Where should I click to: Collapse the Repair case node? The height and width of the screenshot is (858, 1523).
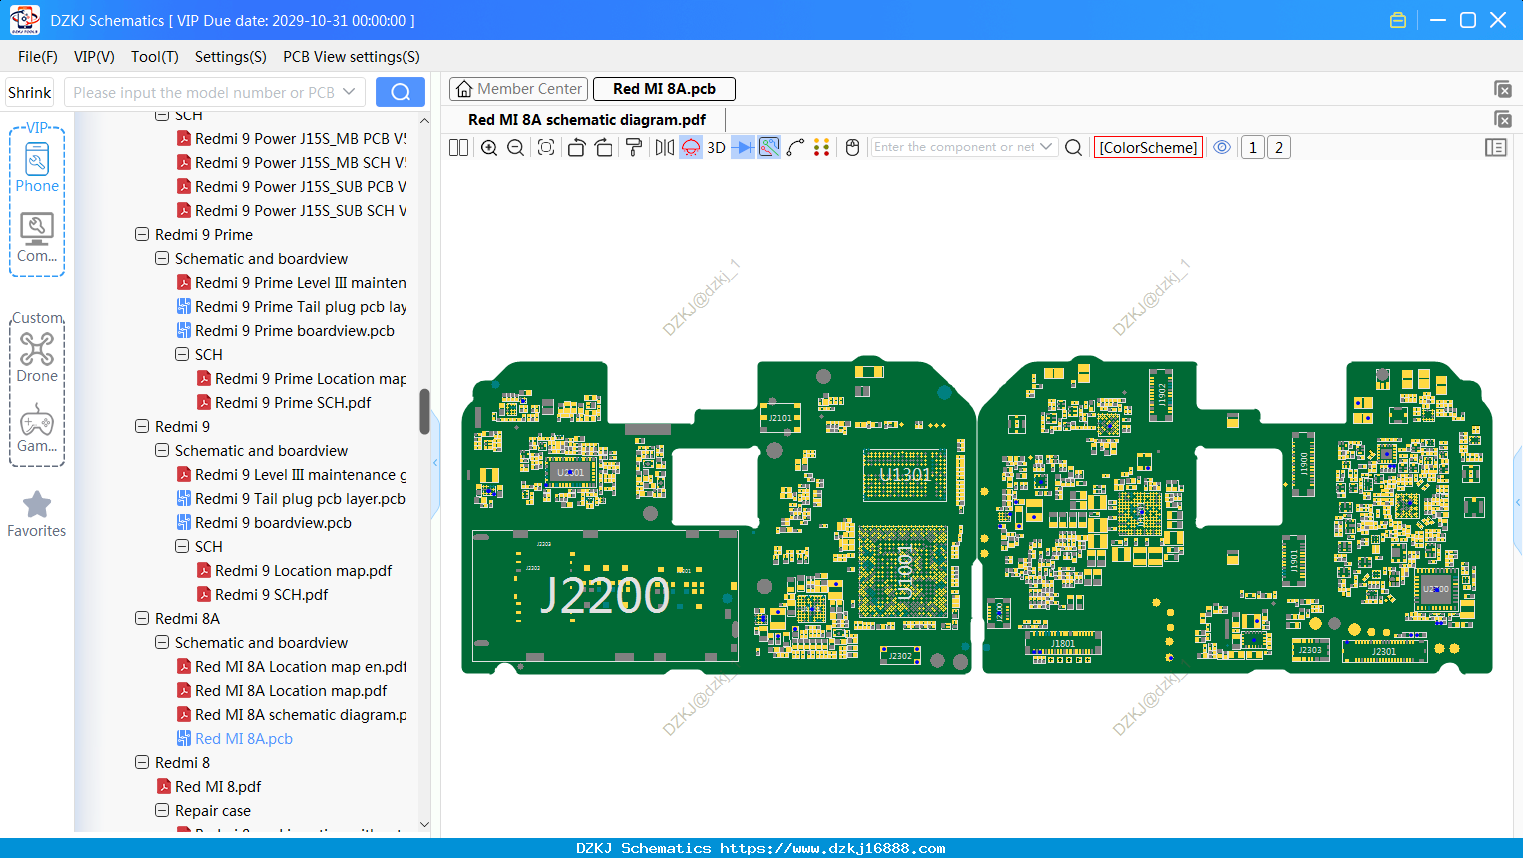[162, 810]
